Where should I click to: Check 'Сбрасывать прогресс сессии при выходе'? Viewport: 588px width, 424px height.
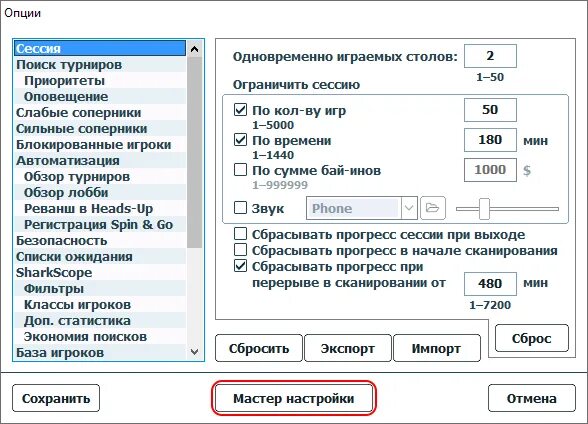pyautogui.click(x=240, y=234)
